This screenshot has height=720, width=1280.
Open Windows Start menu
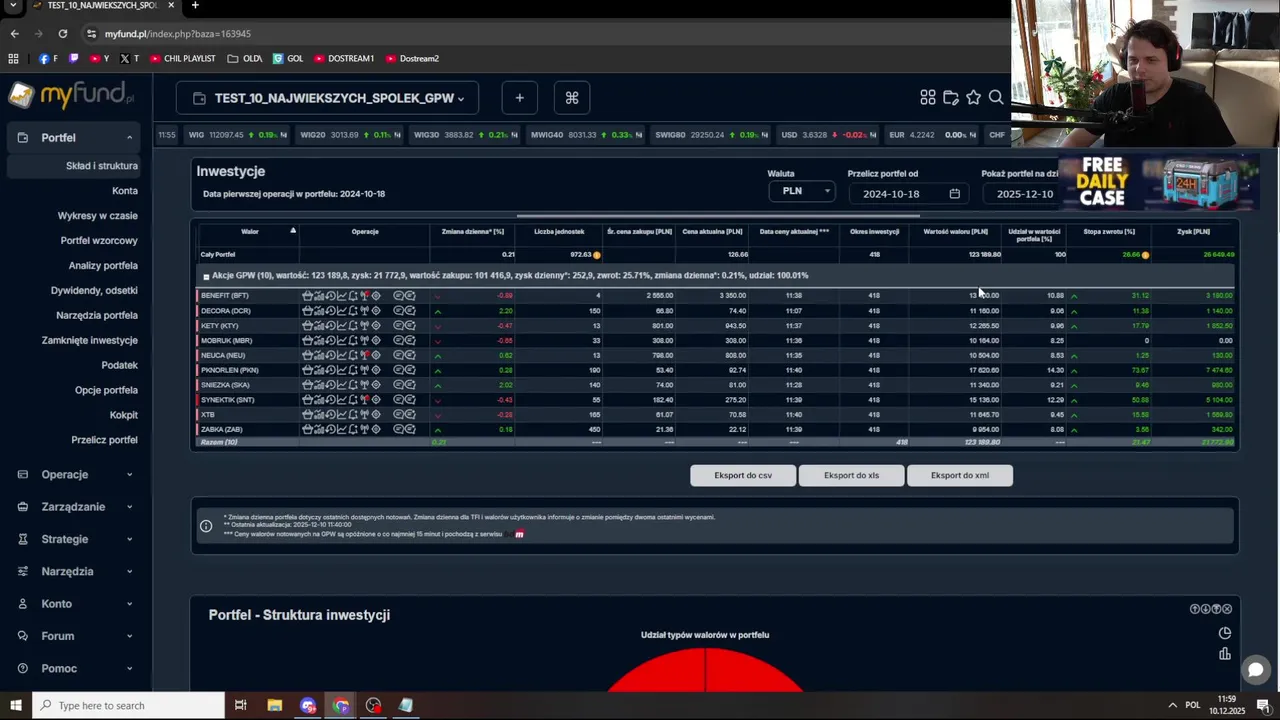(x=15, y=706)
